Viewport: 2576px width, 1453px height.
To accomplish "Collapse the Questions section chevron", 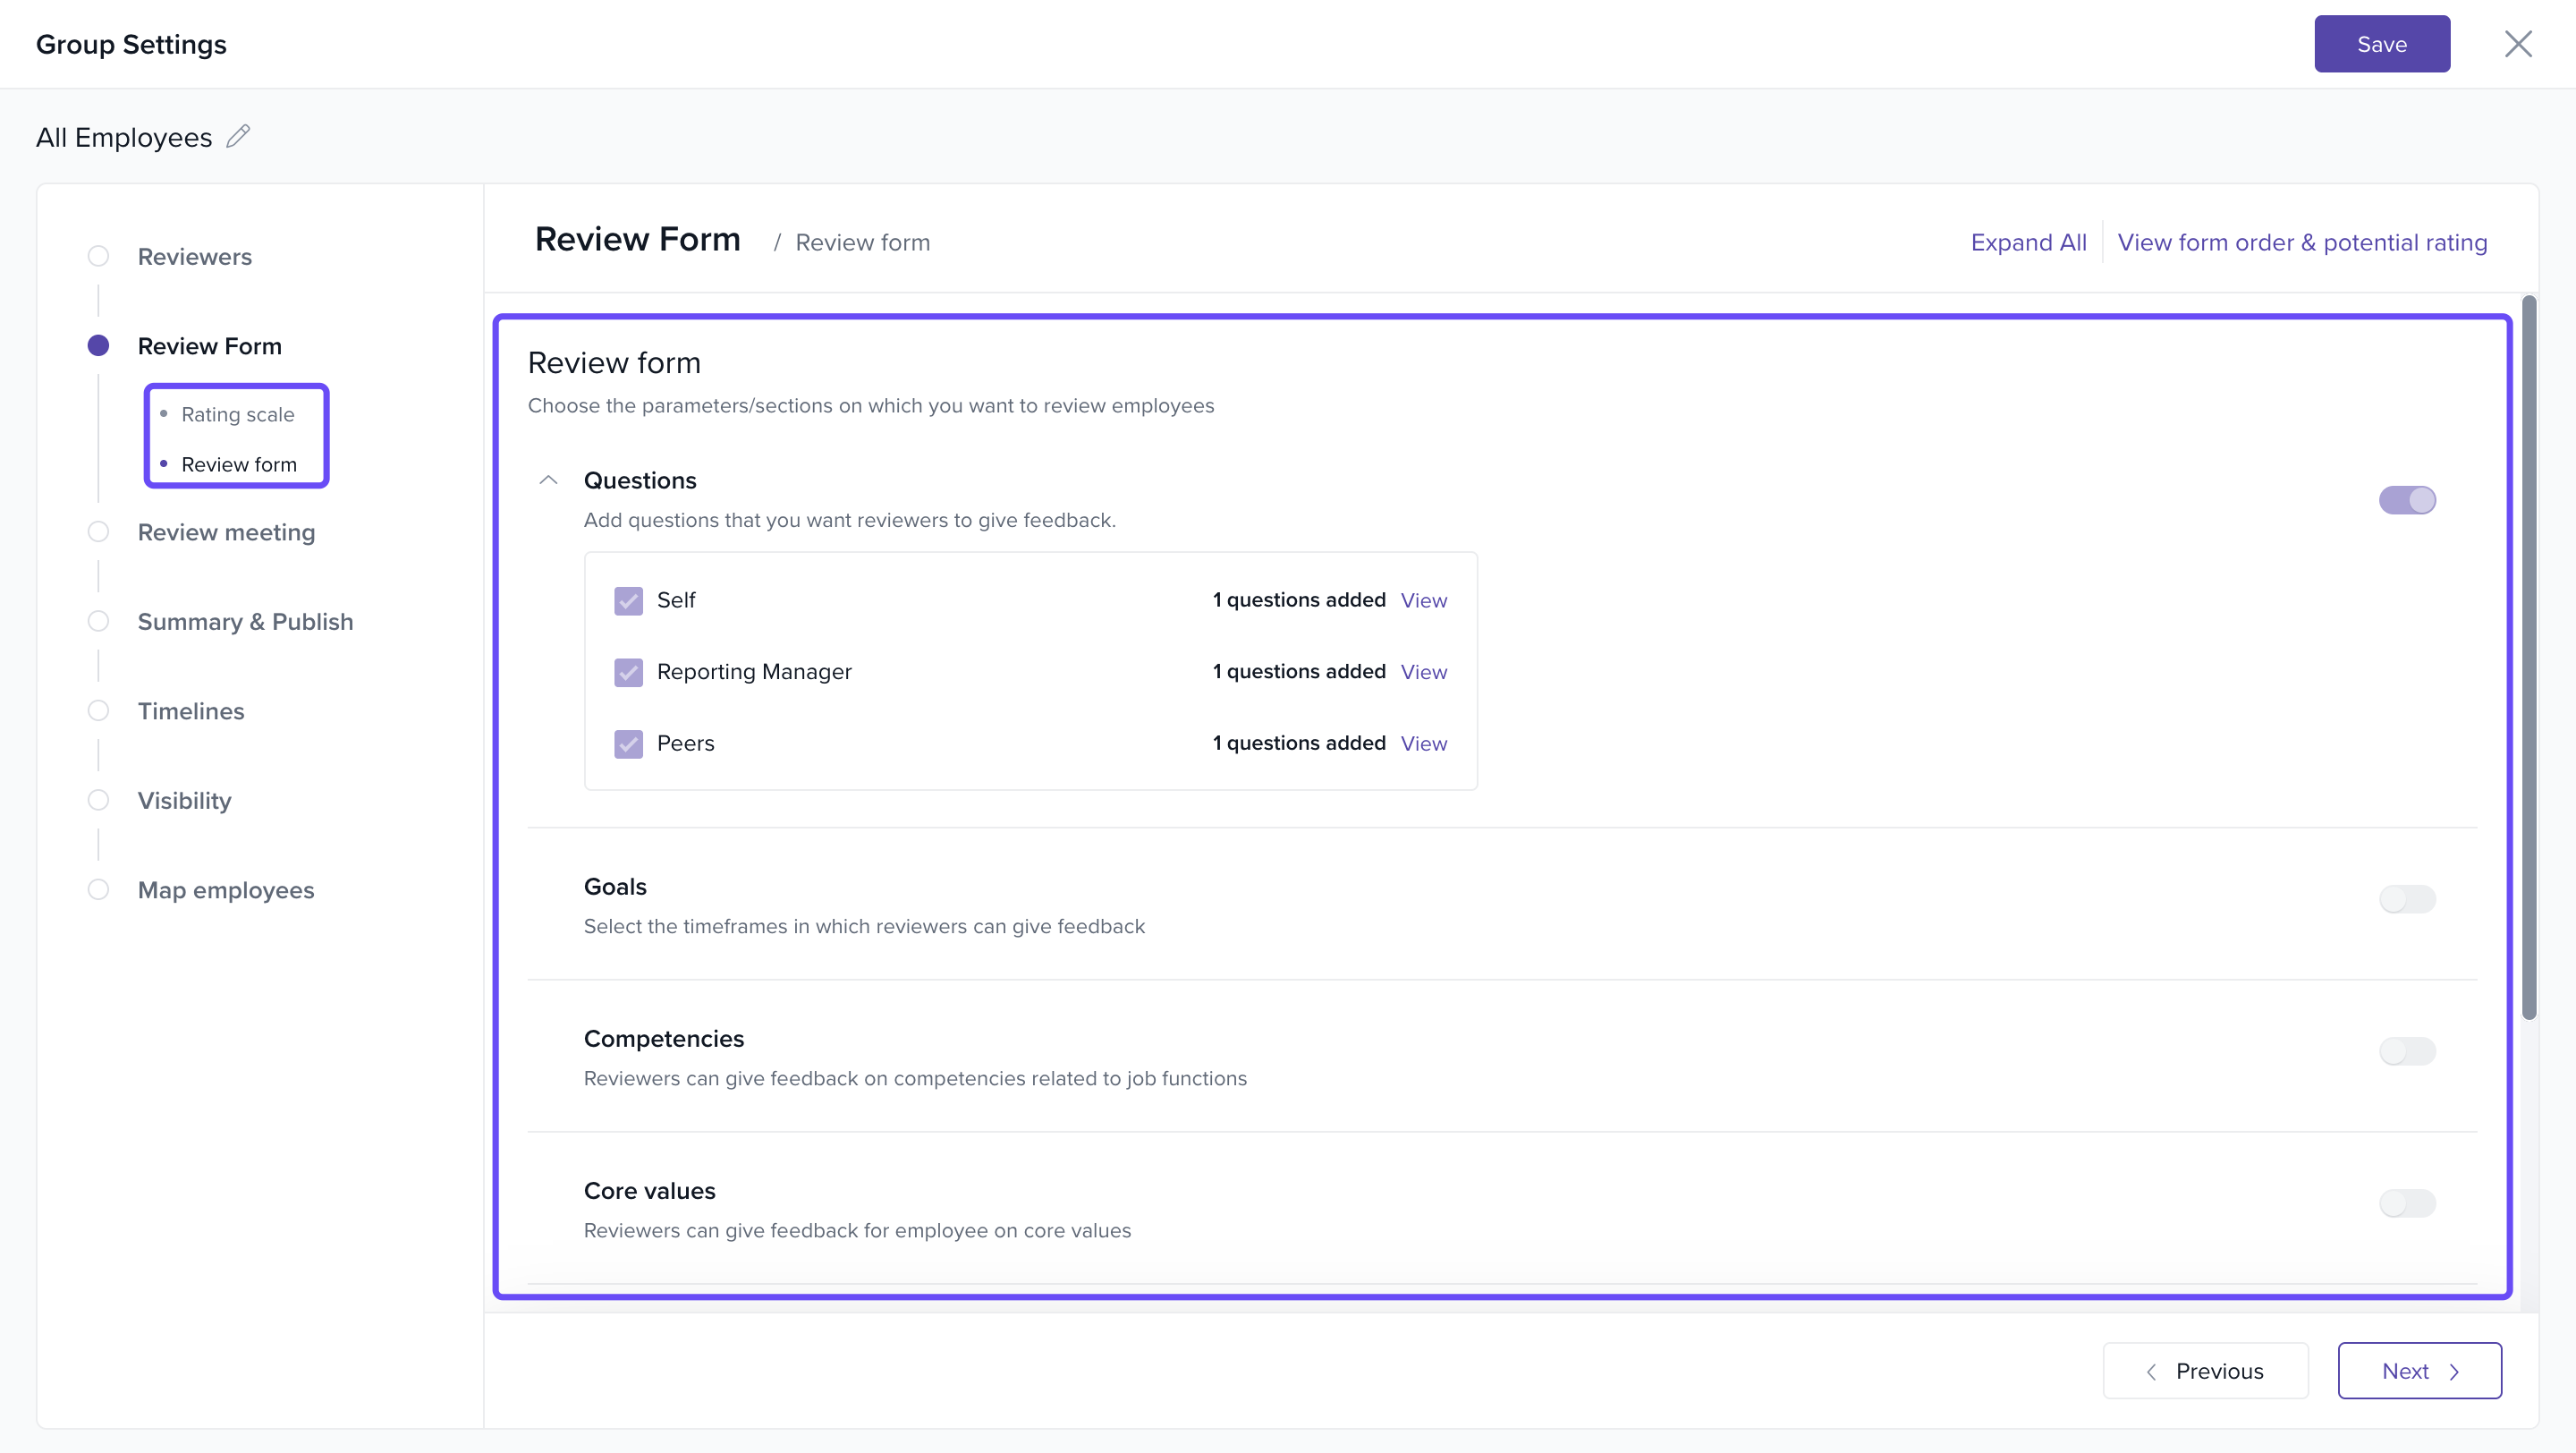I will [x=548, y=480].
